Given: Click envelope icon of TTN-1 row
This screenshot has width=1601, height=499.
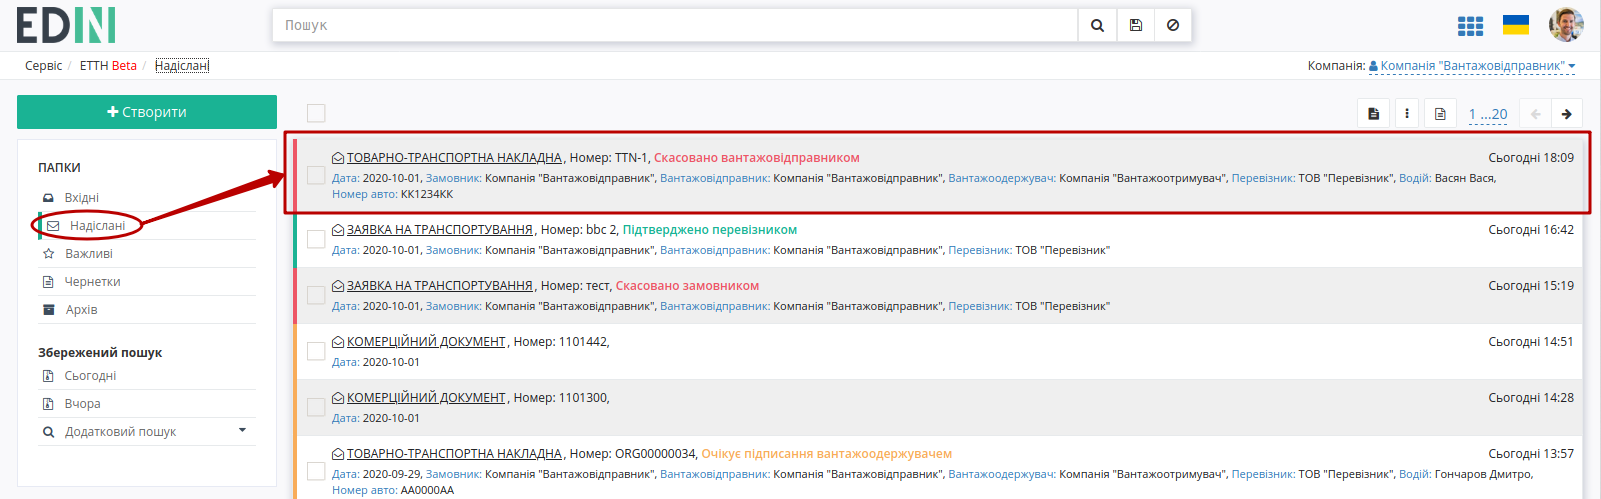Looking at the screenshot, I should (x=338, y=158).
